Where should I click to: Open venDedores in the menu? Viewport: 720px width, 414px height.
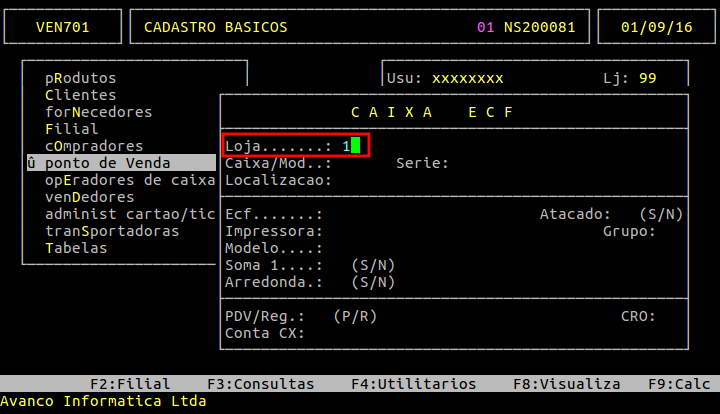point(90,197)
